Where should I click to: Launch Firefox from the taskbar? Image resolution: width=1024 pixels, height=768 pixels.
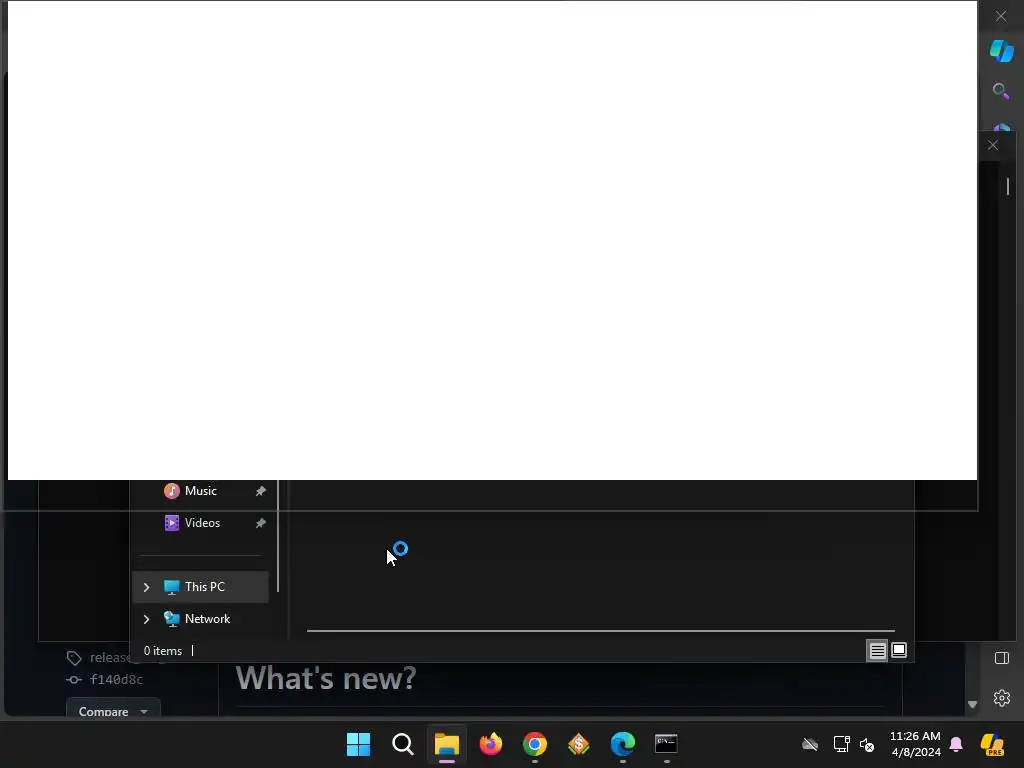coord(490,744)
